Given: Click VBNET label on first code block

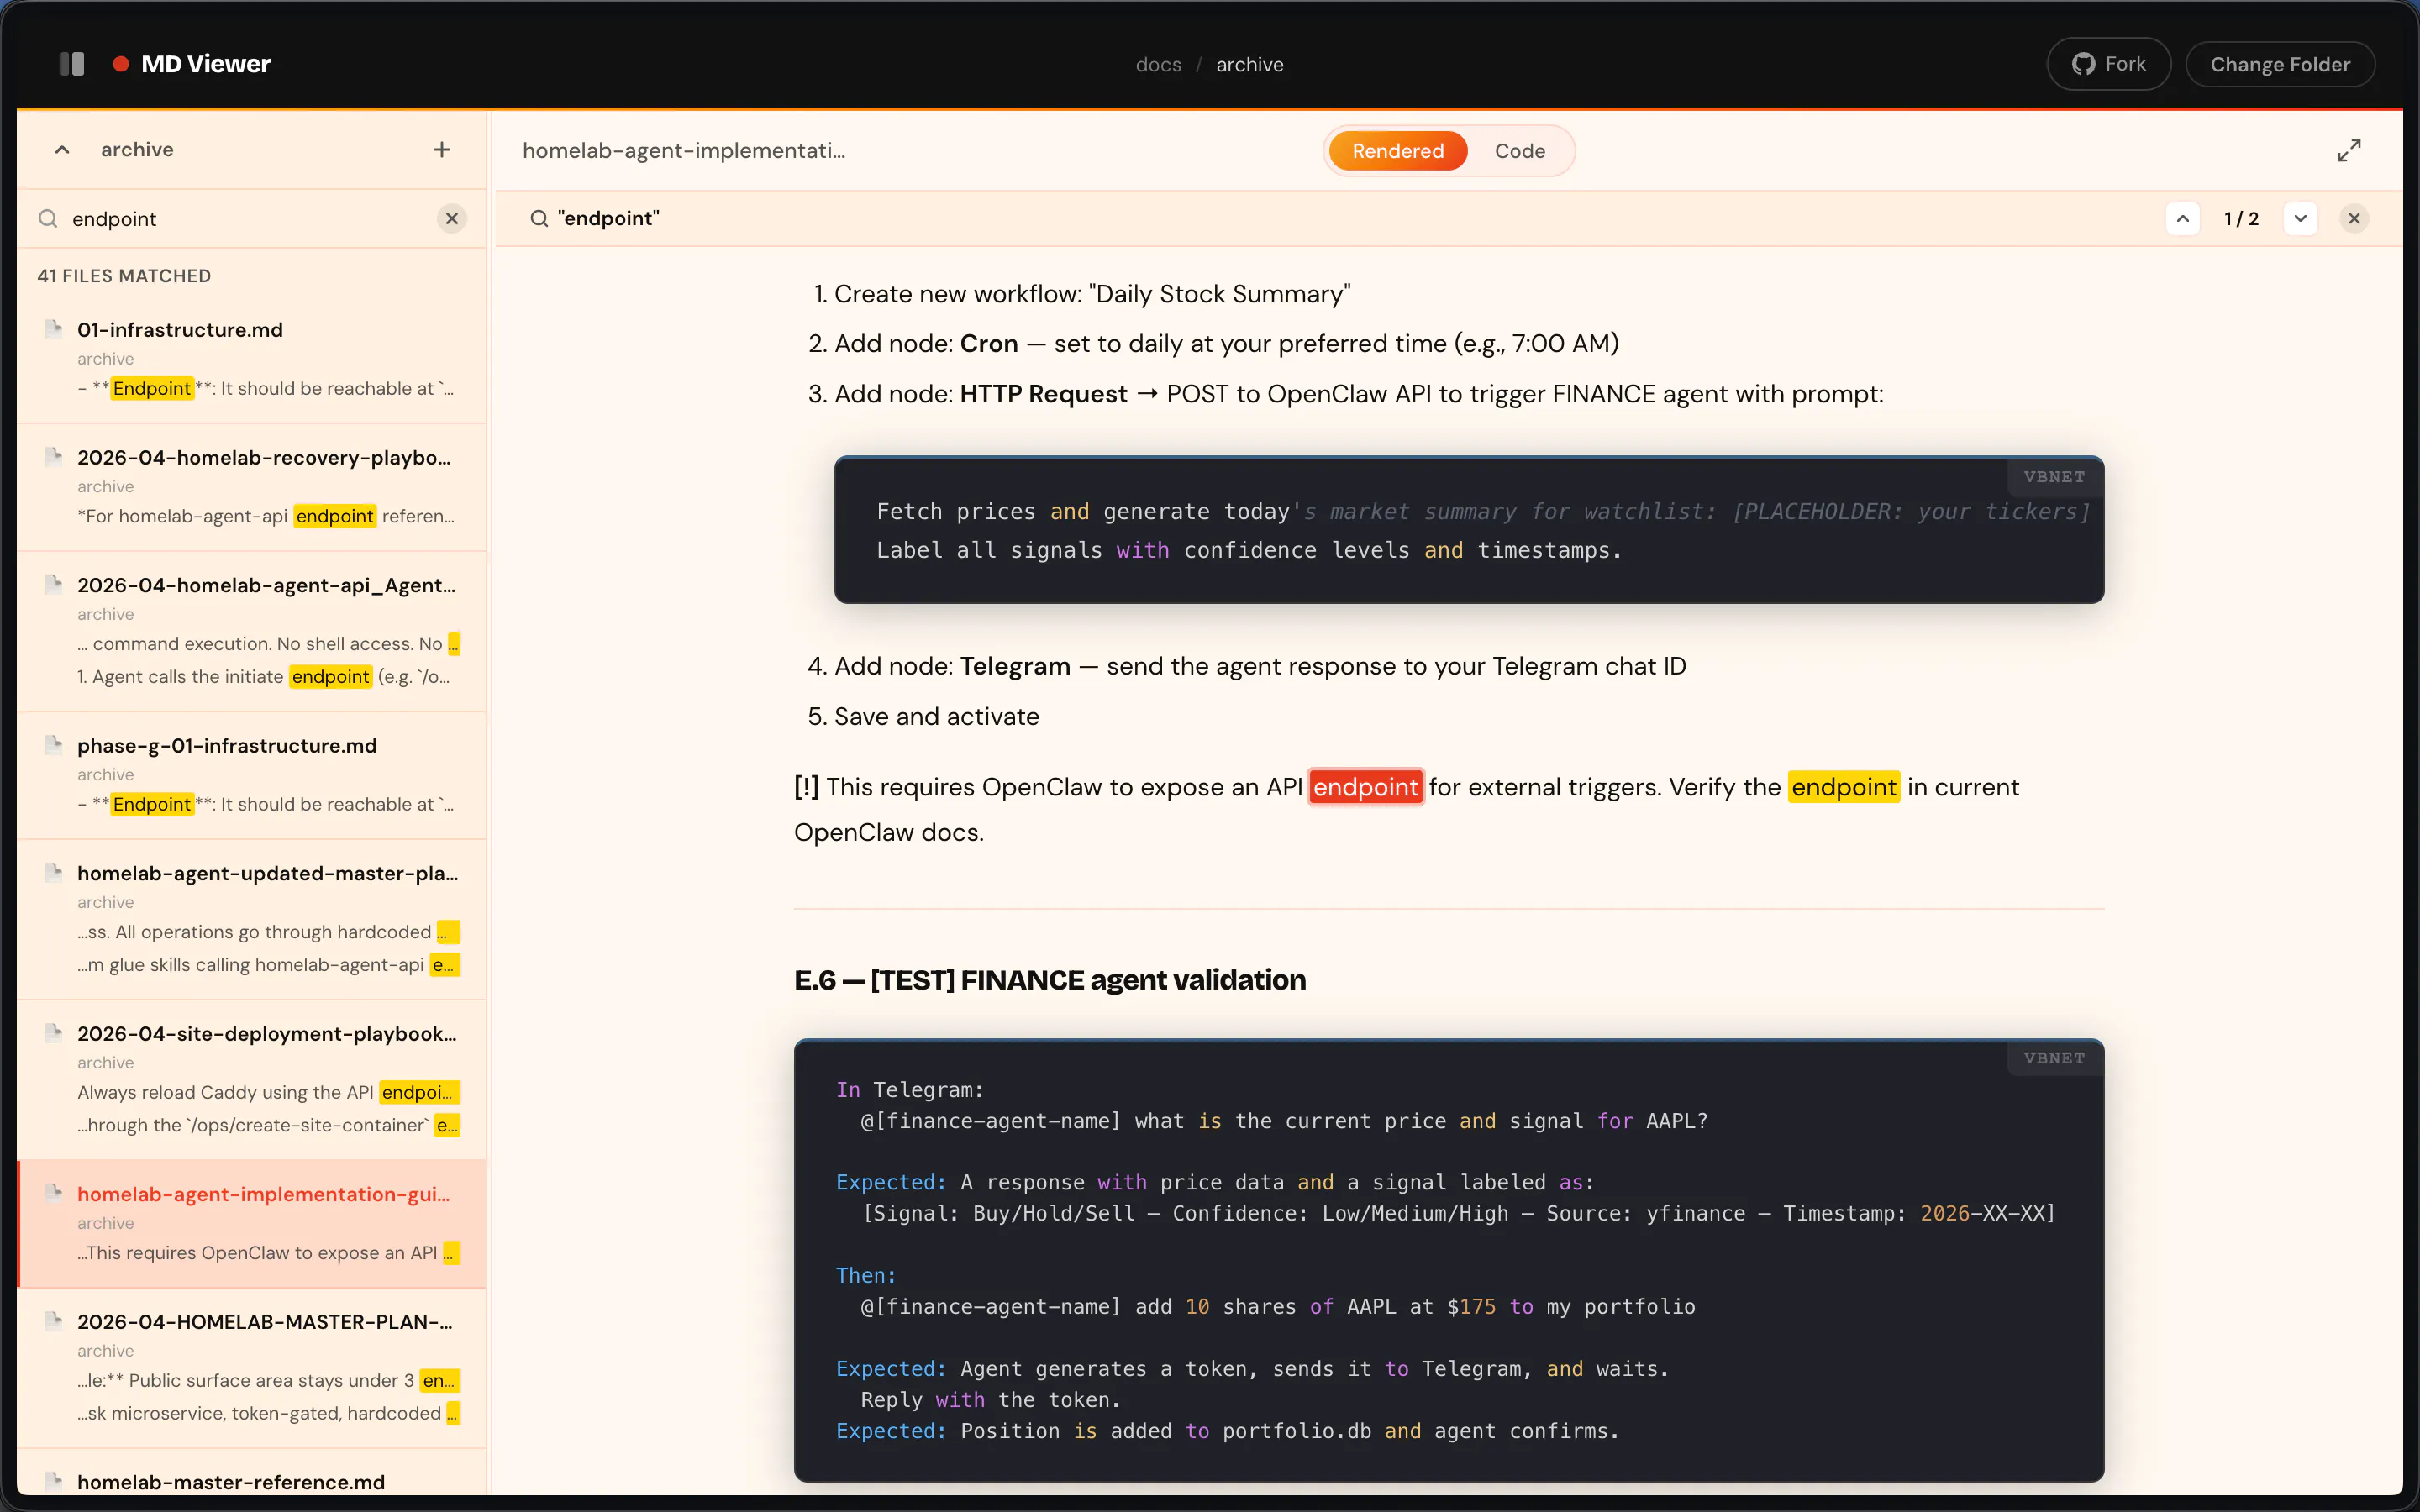Looking at the screenshot, I should point(2054,477).
